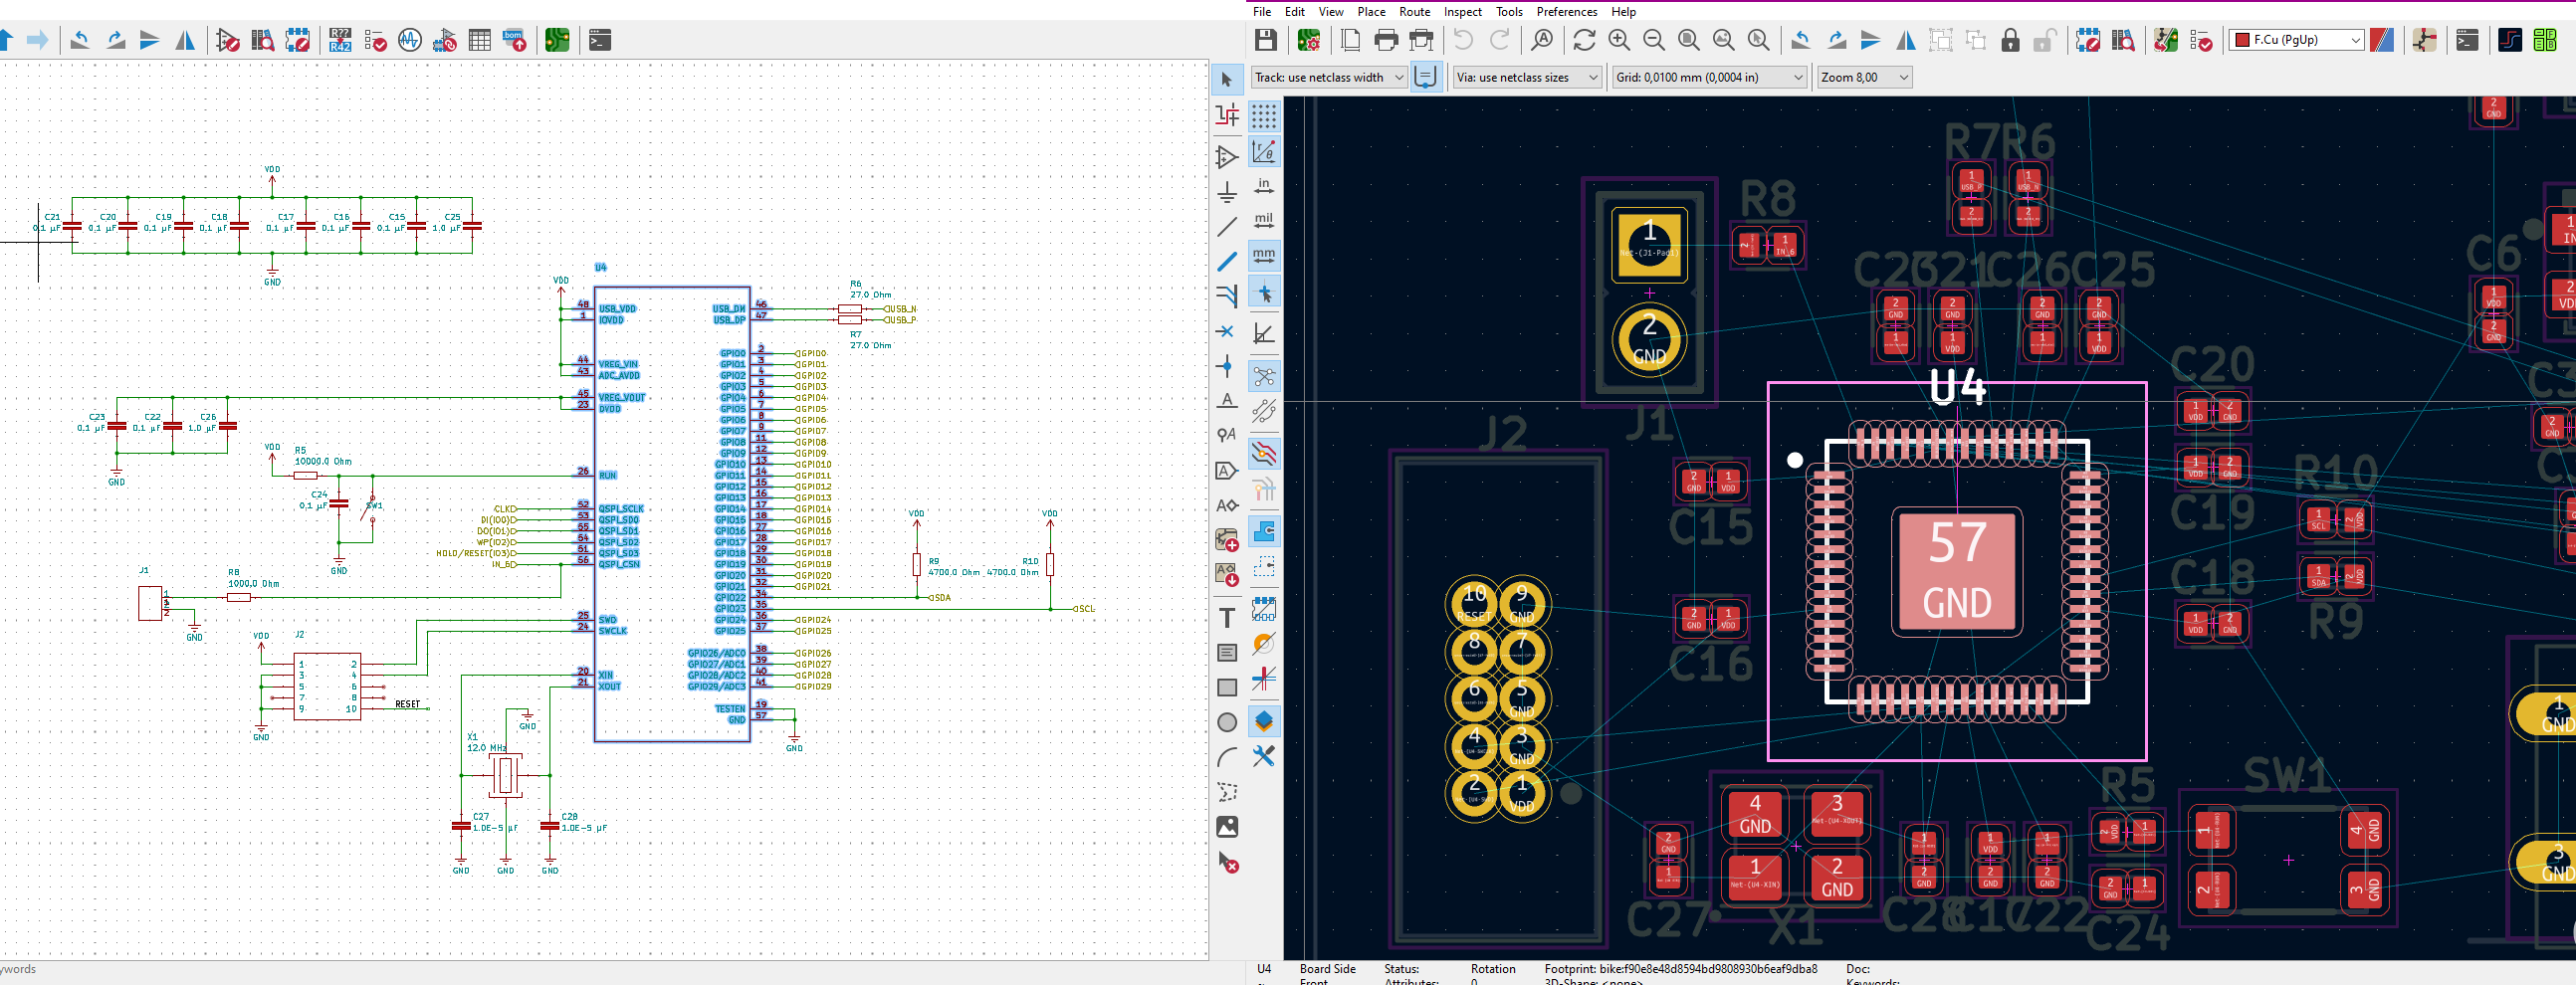Refresh the PCB view
Viewport: 2576px width, 985px height.
(1584, 40)
